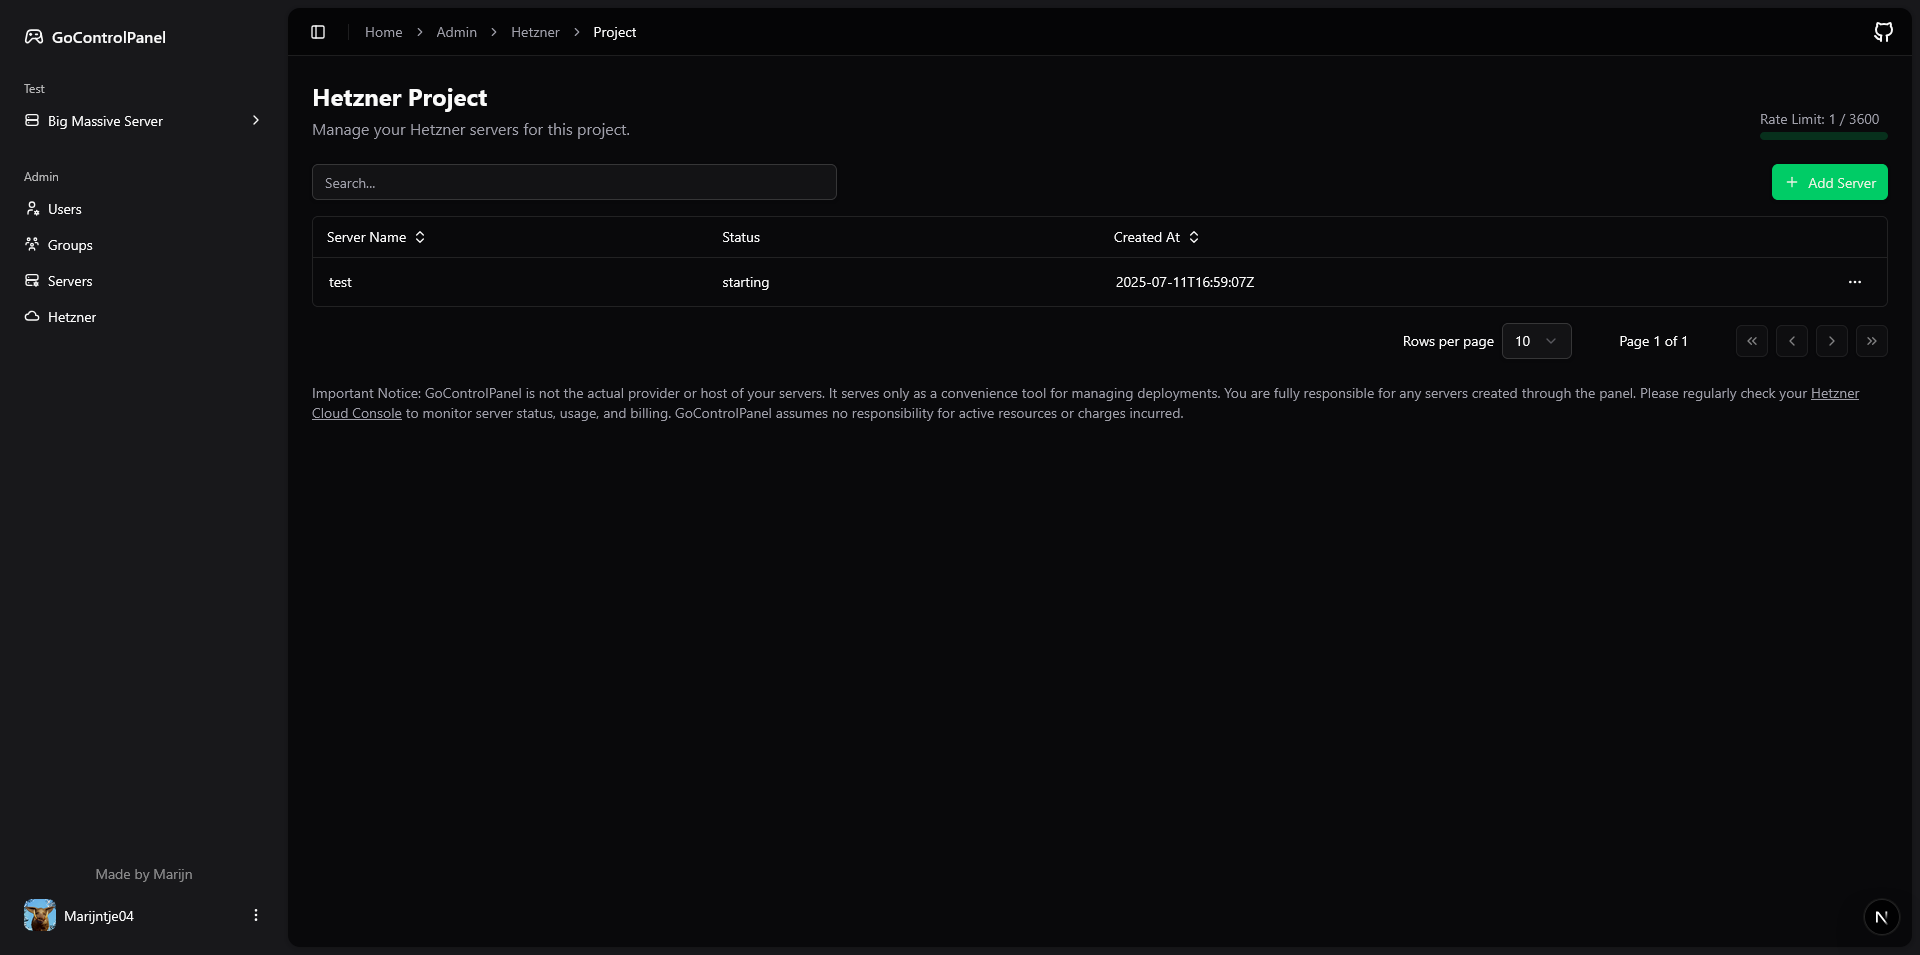
Task: Open Hetzner in the Admin menu
Action: tap(144, 317)
